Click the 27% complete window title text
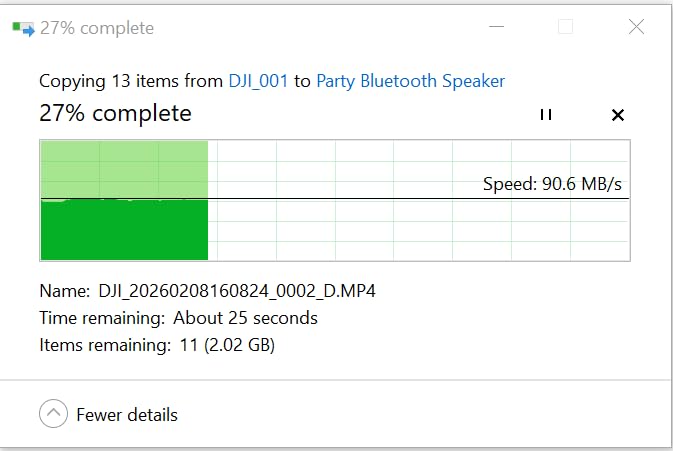The image size is (673, 451). [97, 28]
